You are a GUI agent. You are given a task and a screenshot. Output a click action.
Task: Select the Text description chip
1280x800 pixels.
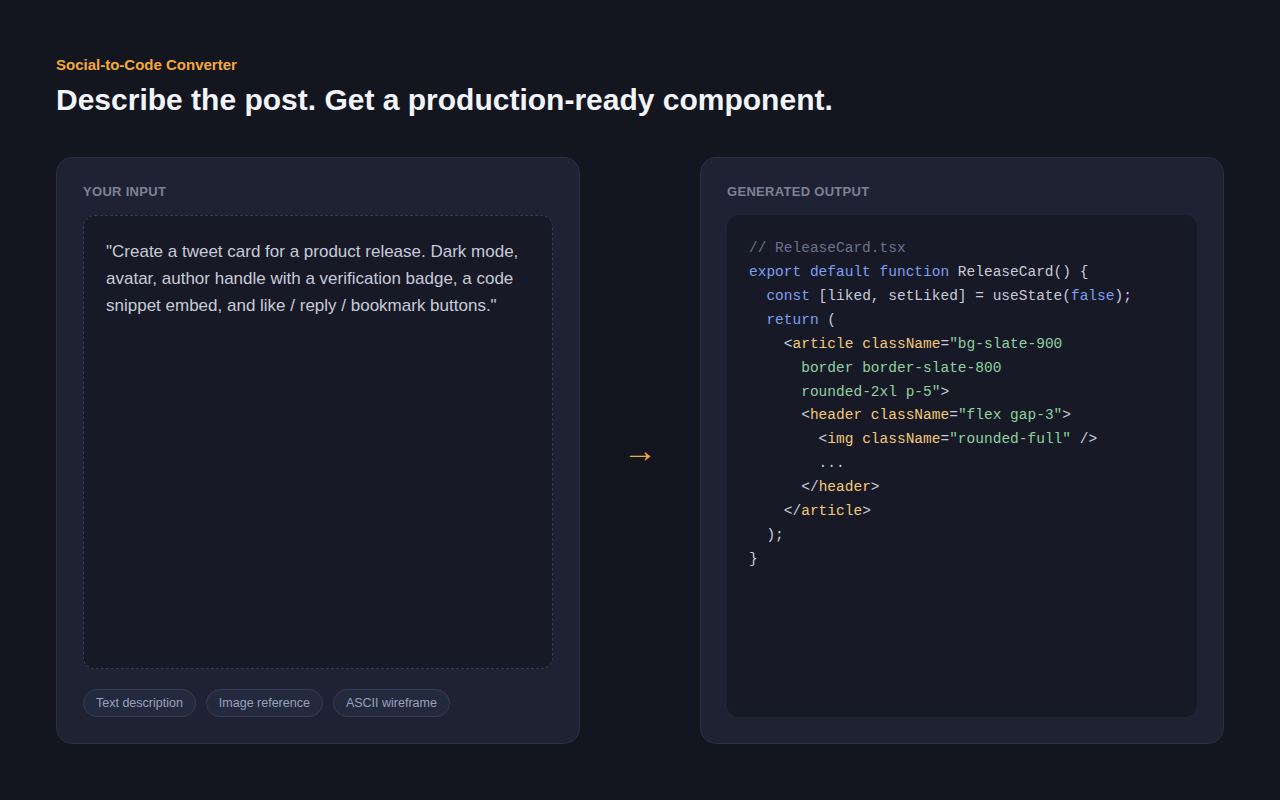click(139, 703)
